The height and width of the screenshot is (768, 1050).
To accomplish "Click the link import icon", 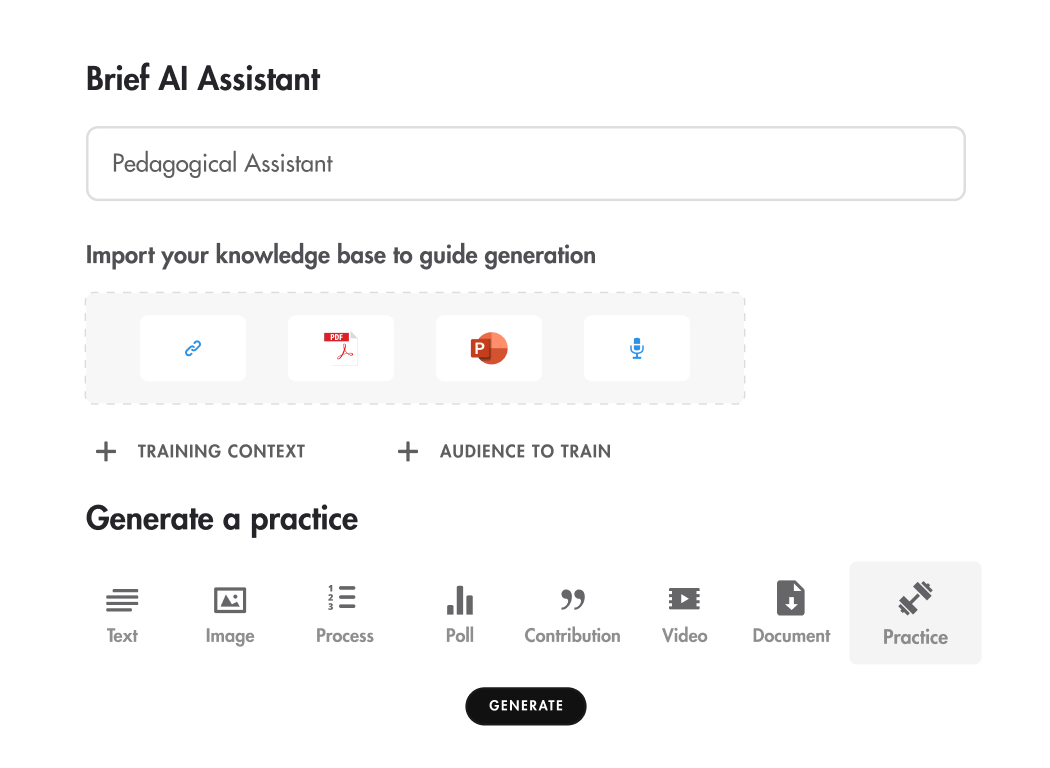I will (193, 348).
